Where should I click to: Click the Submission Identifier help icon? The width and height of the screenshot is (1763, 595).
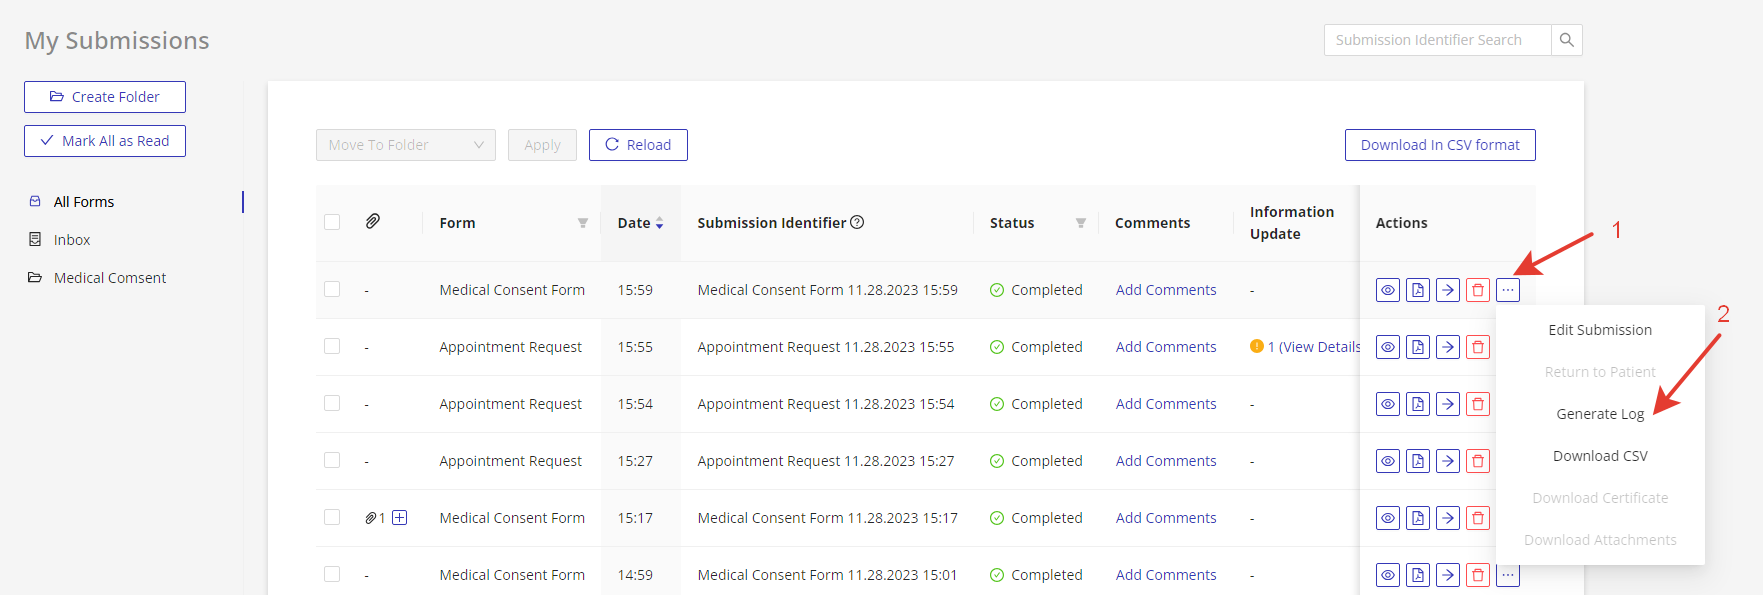click(857, 222)
